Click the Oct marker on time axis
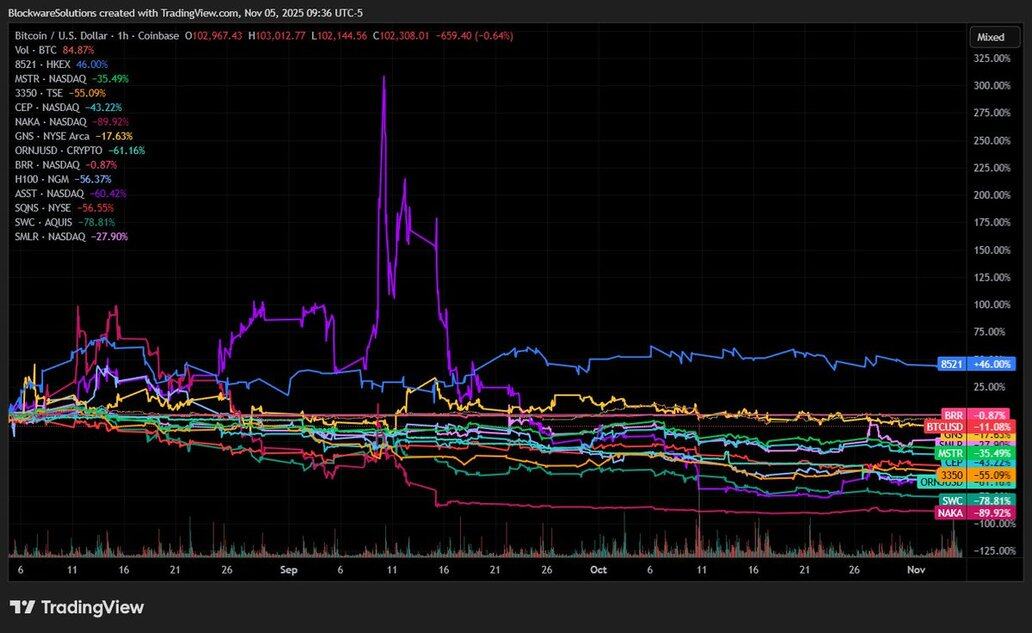Screen dimensions: 1032x633 [598, 568]
